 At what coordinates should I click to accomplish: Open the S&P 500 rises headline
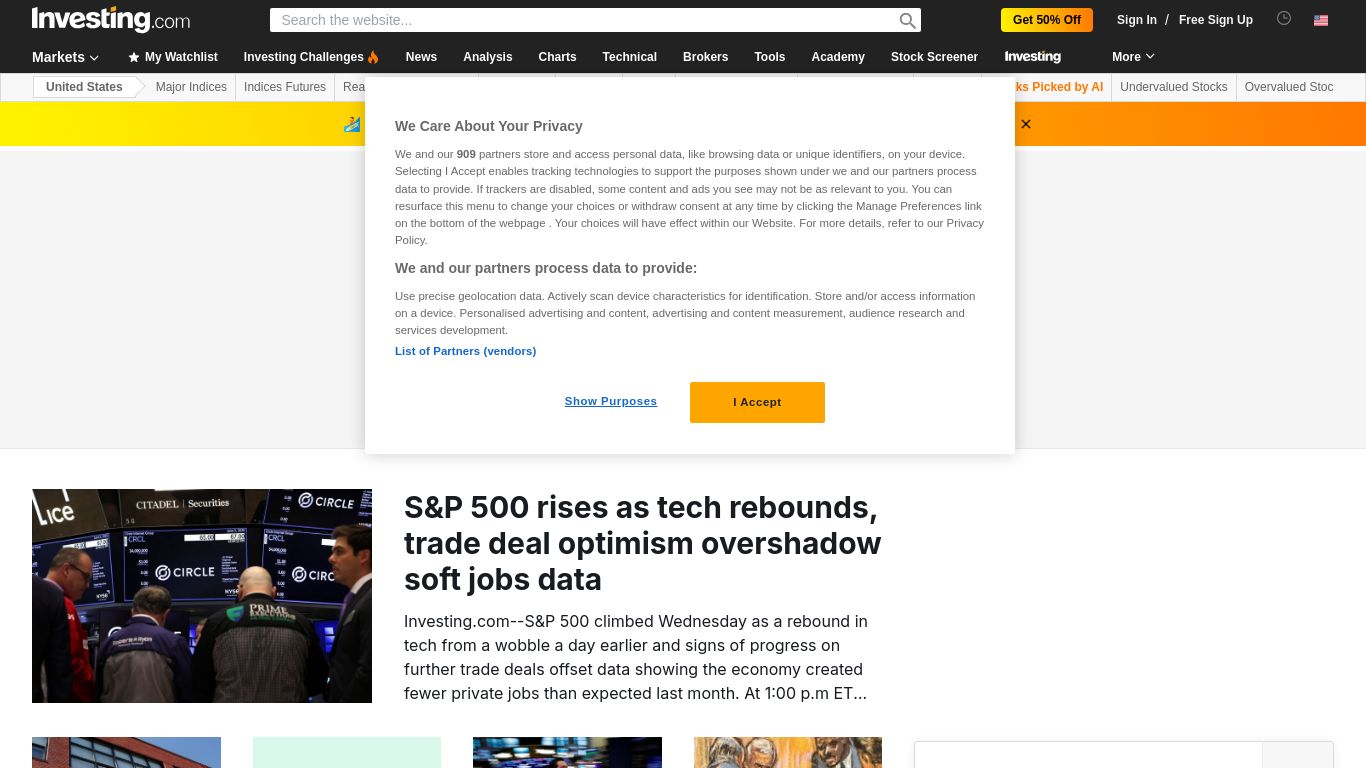pyautogui.click(x=642, y=543)
